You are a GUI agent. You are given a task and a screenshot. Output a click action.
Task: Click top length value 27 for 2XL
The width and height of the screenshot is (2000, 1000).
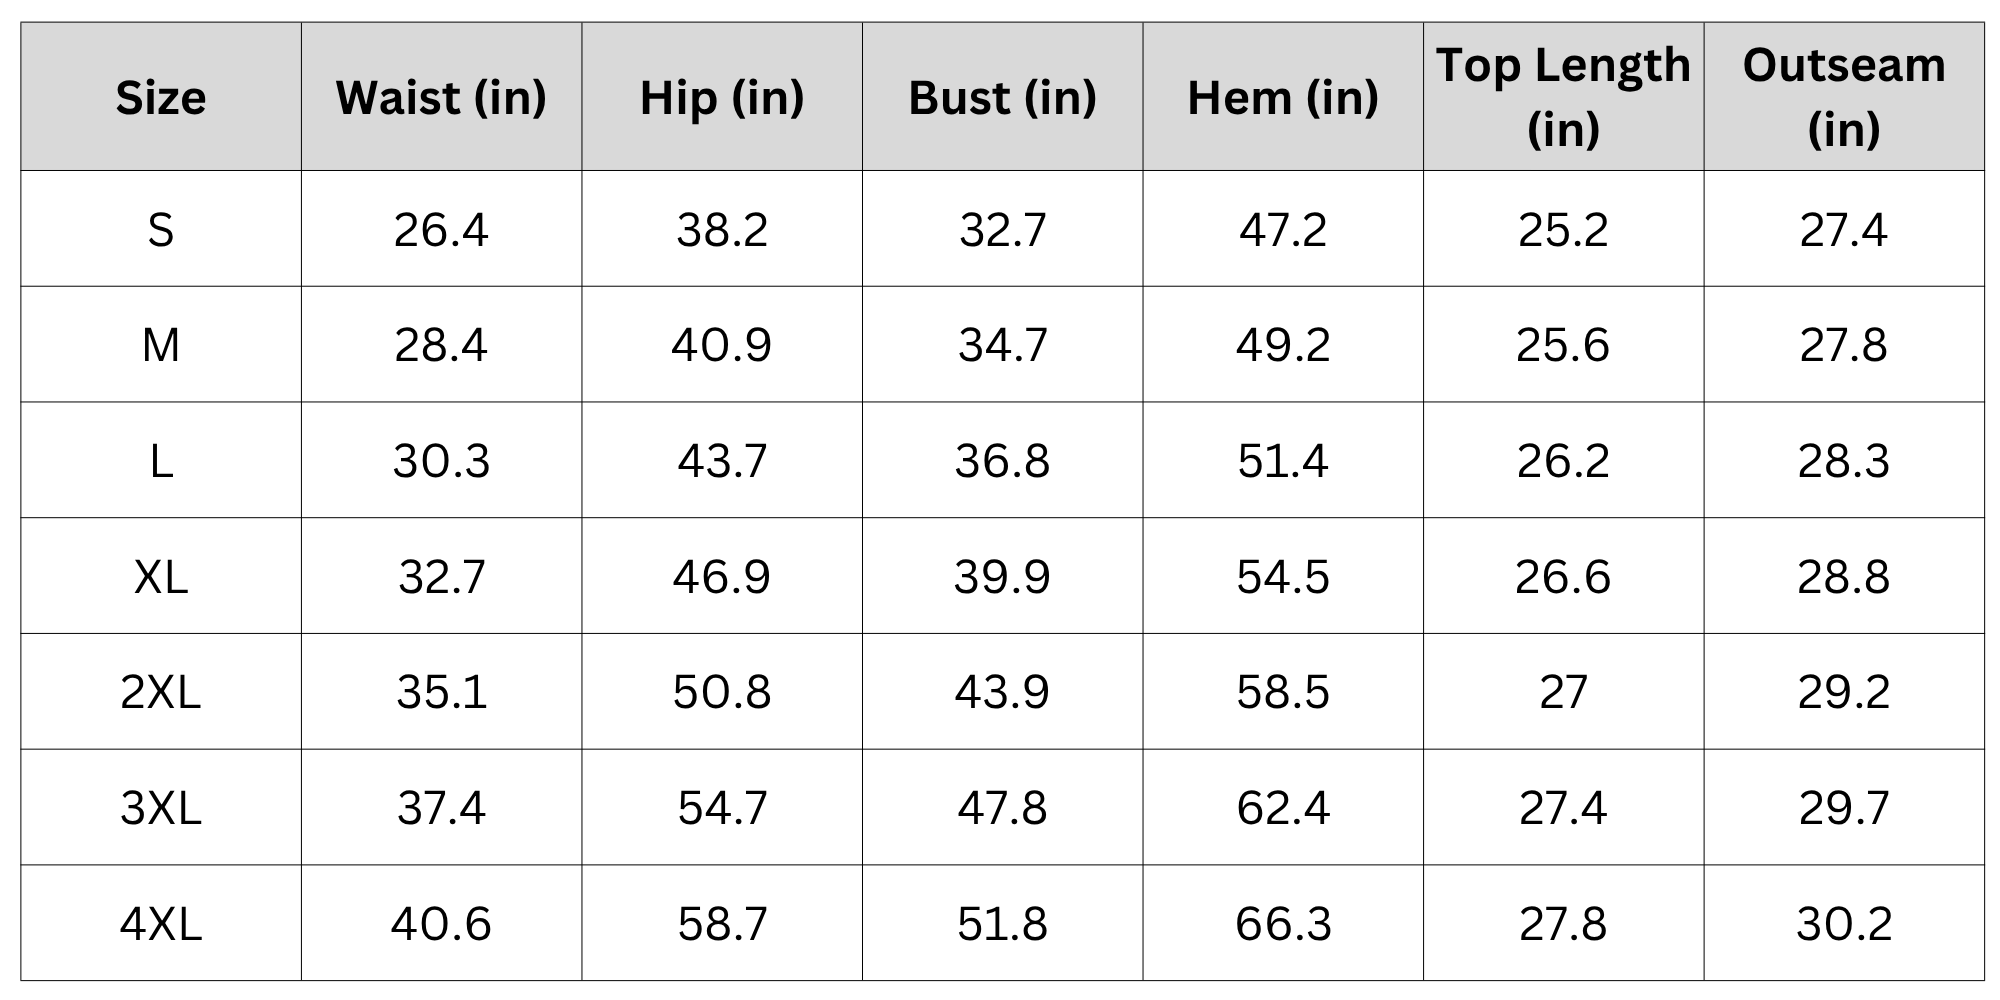click(x=1563, y=692)
